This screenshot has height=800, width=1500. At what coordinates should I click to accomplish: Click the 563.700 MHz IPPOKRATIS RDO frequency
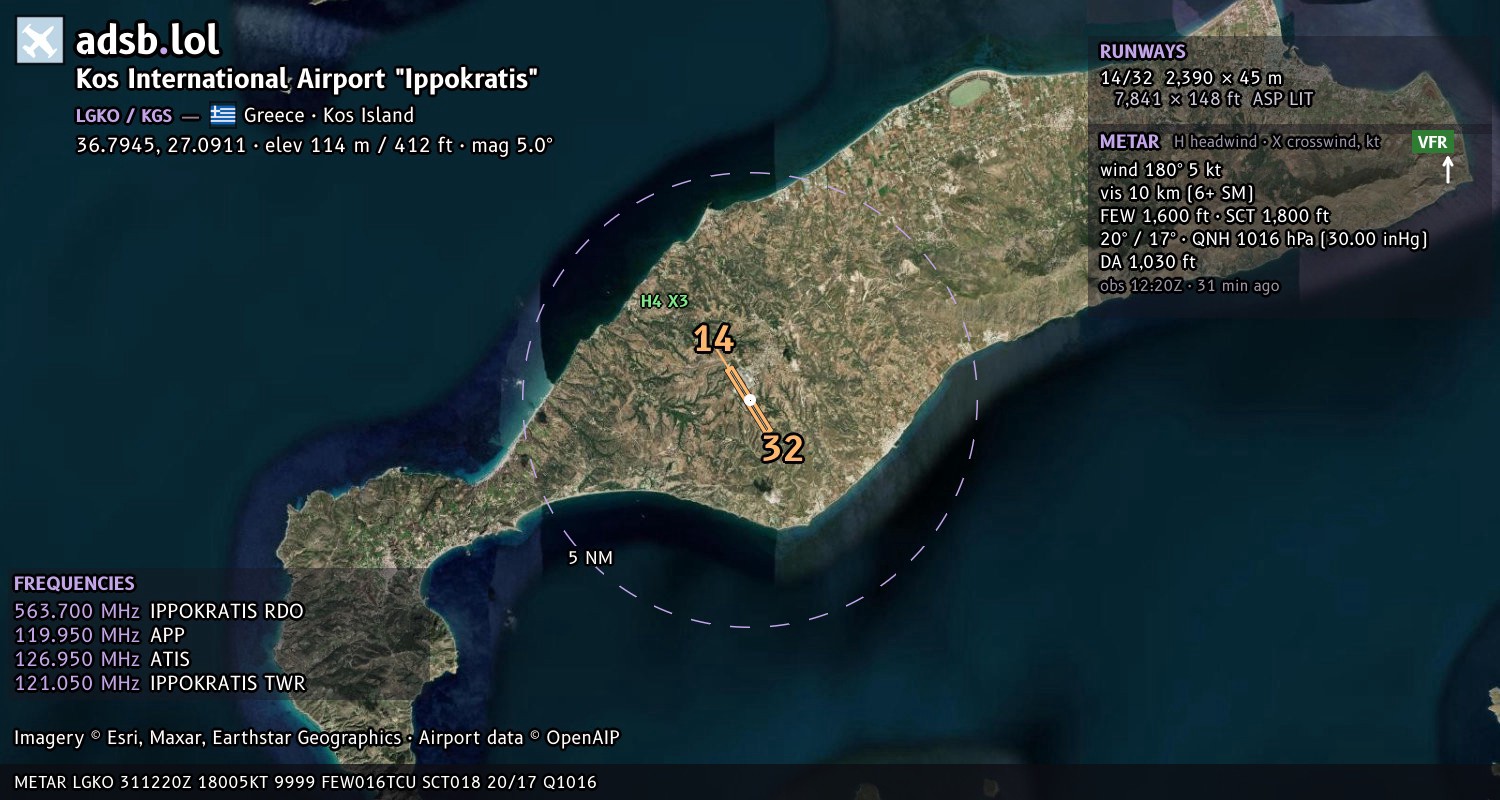tap(159, 611)
